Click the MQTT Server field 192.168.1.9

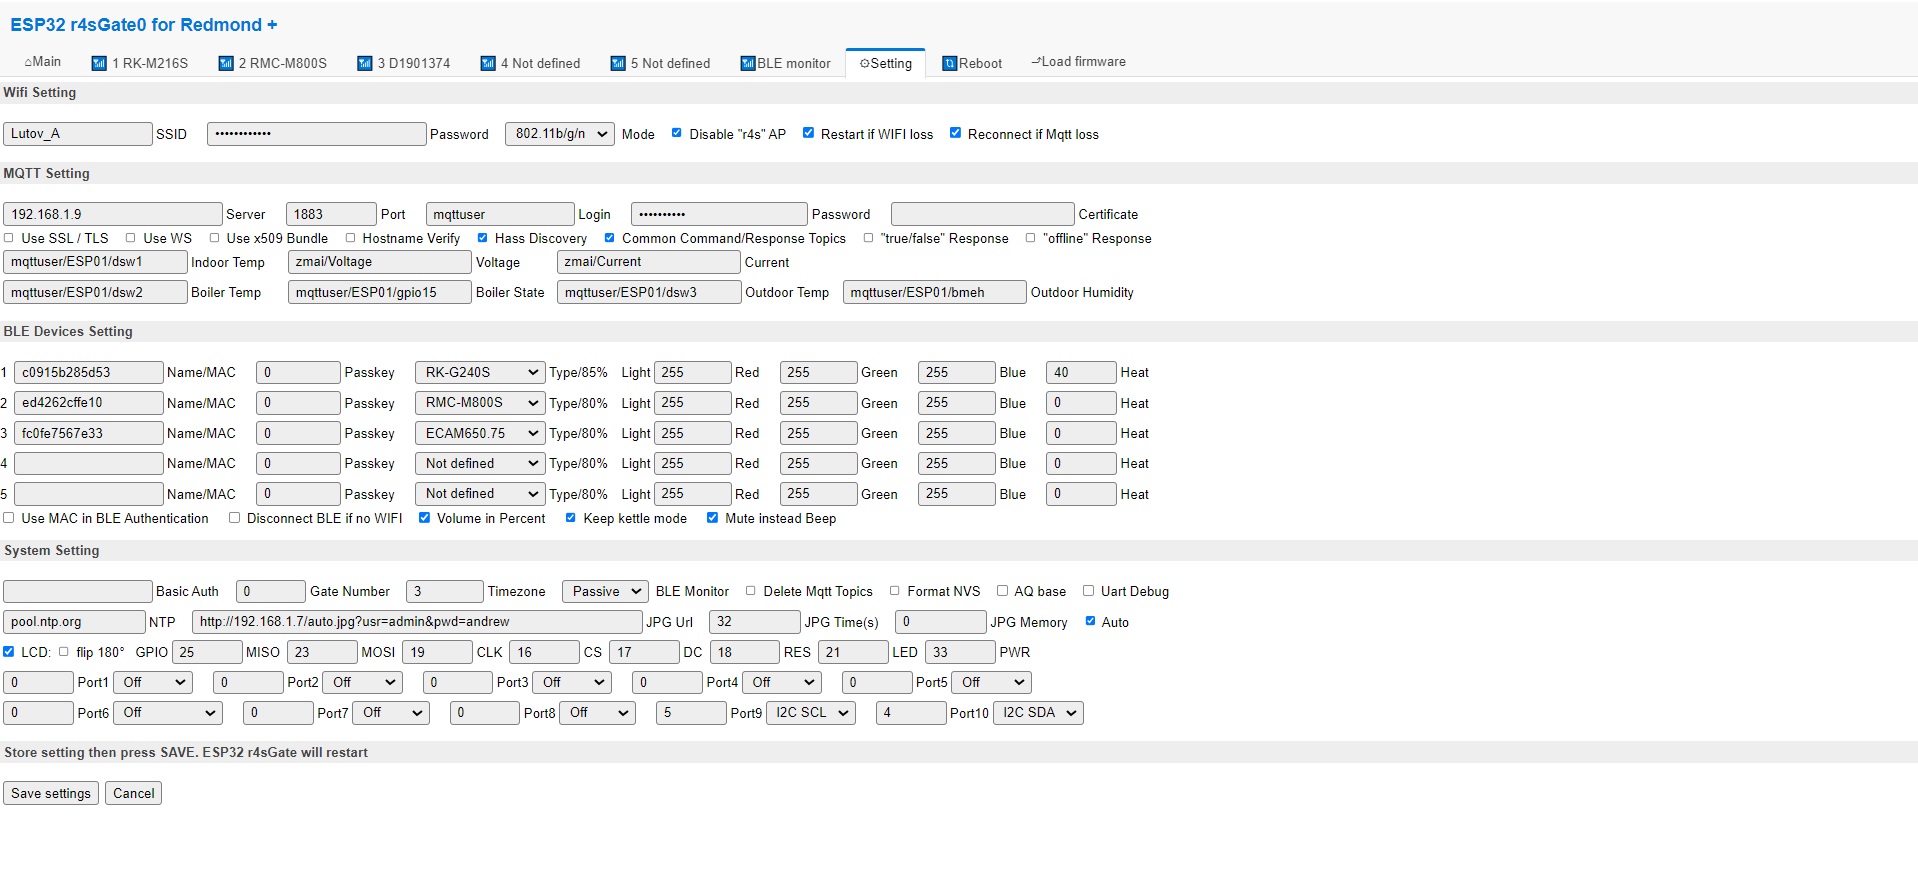click(x=113, y=214)
